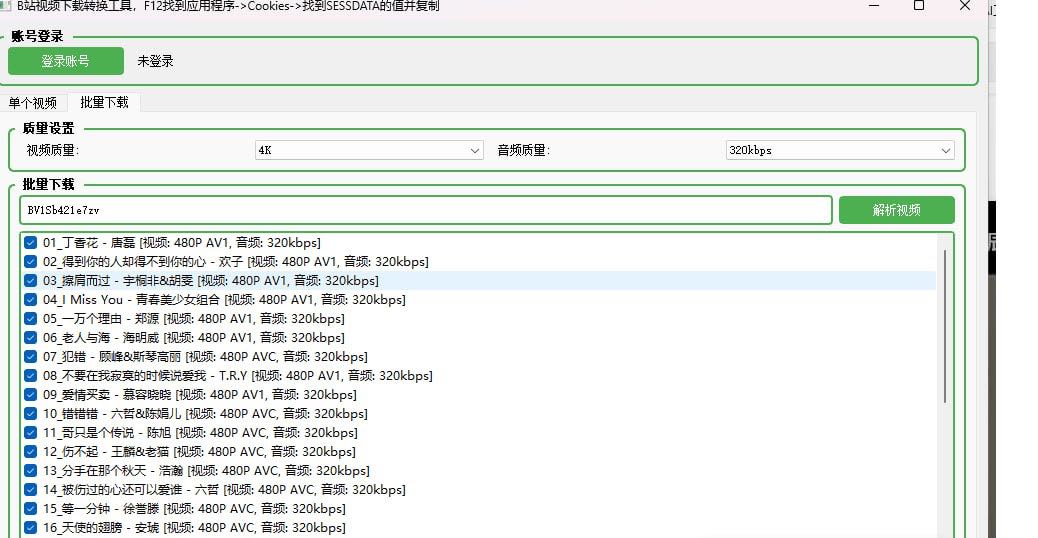
Task: Select the highlighted row 03_擦肩而过 - 宇桐非&胡雯
Action: tap(210, 281)
